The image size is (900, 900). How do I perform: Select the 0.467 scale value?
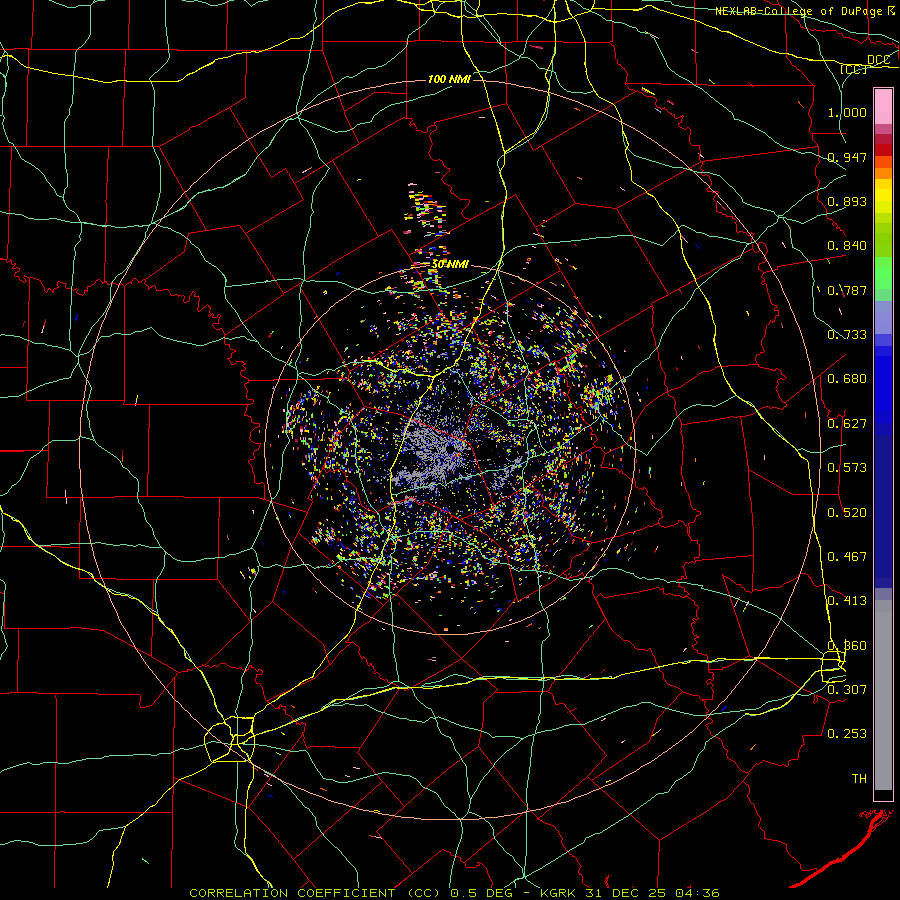tap(847, 557)
